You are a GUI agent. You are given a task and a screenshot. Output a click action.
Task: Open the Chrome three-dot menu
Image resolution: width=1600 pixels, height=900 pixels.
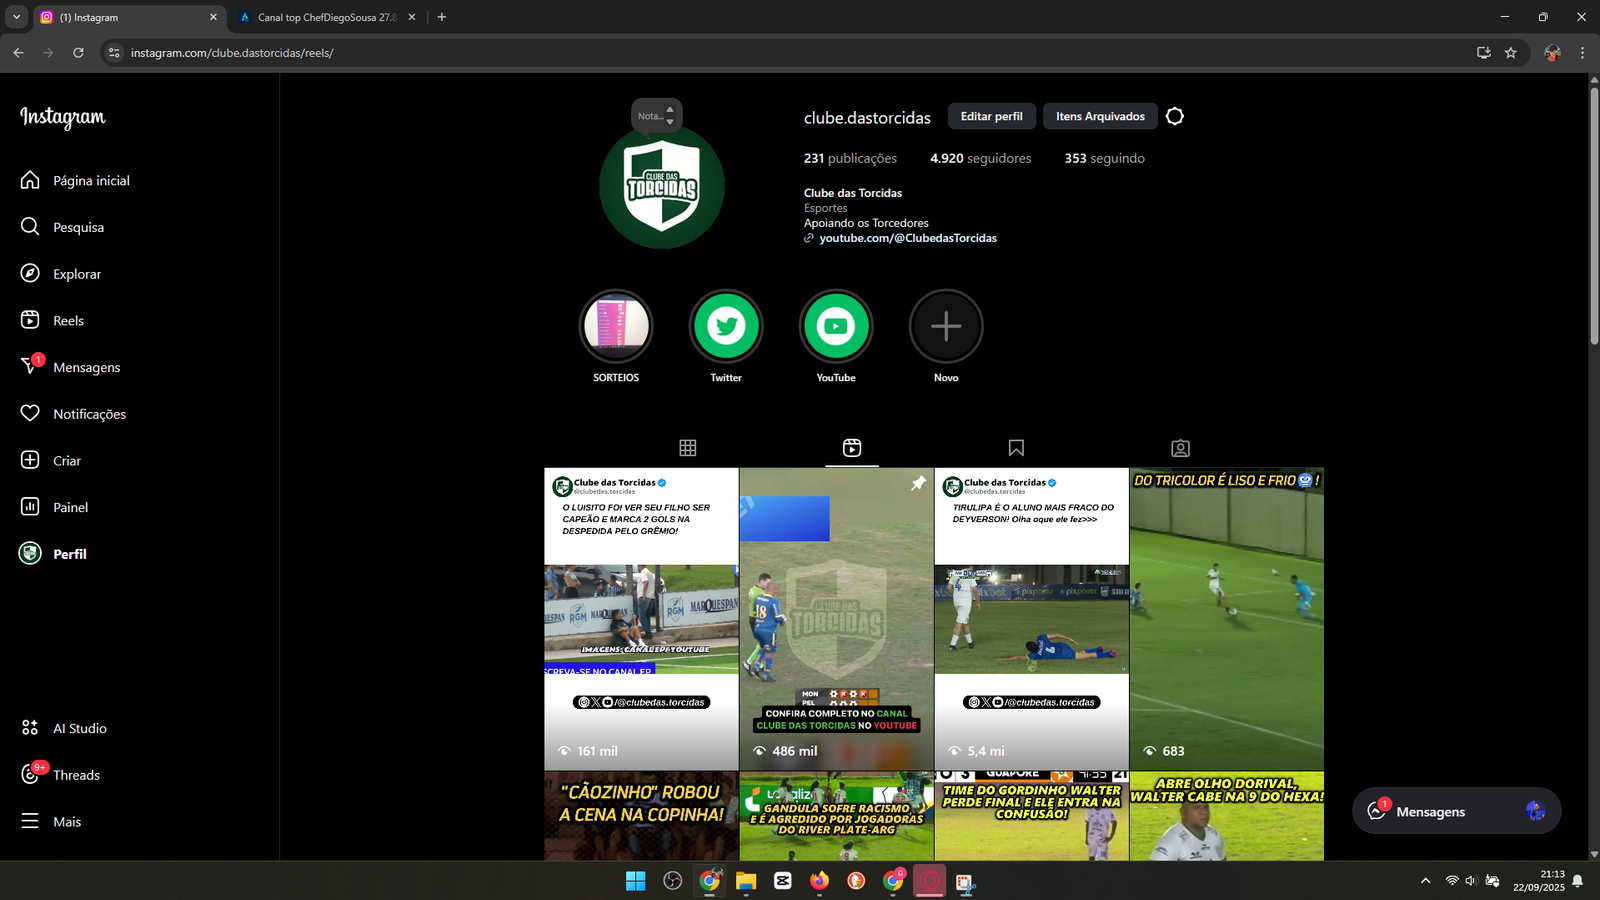coord(1582,52)
